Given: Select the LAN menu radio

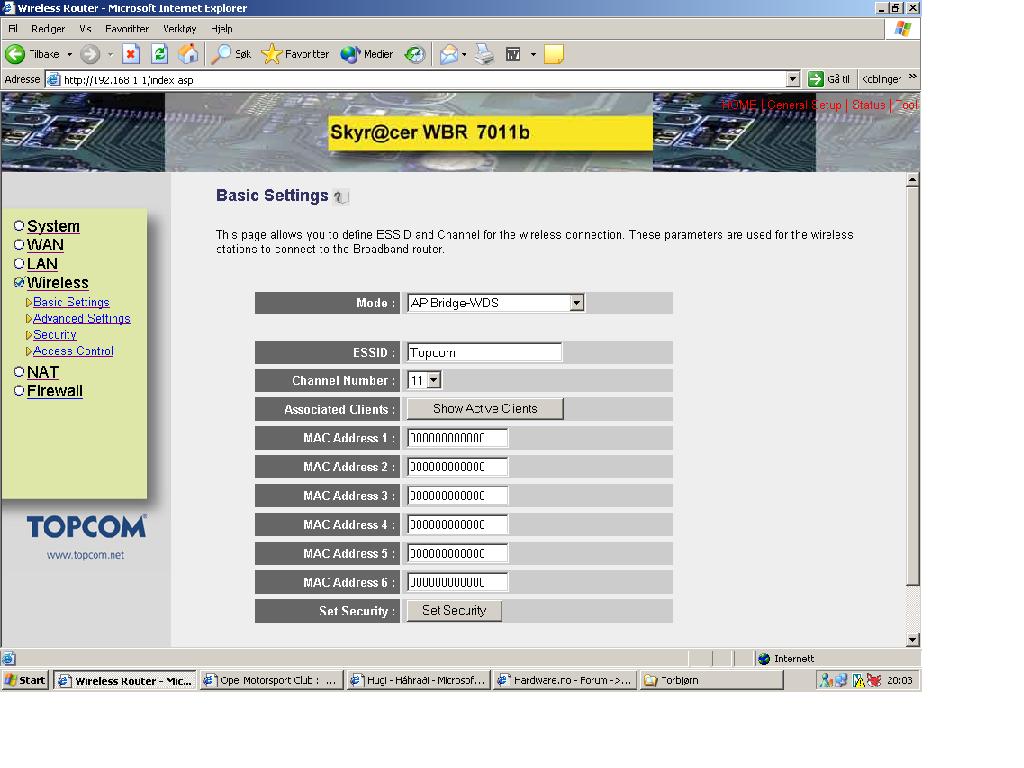Looking at the screenshot, I should coord(19,264).
